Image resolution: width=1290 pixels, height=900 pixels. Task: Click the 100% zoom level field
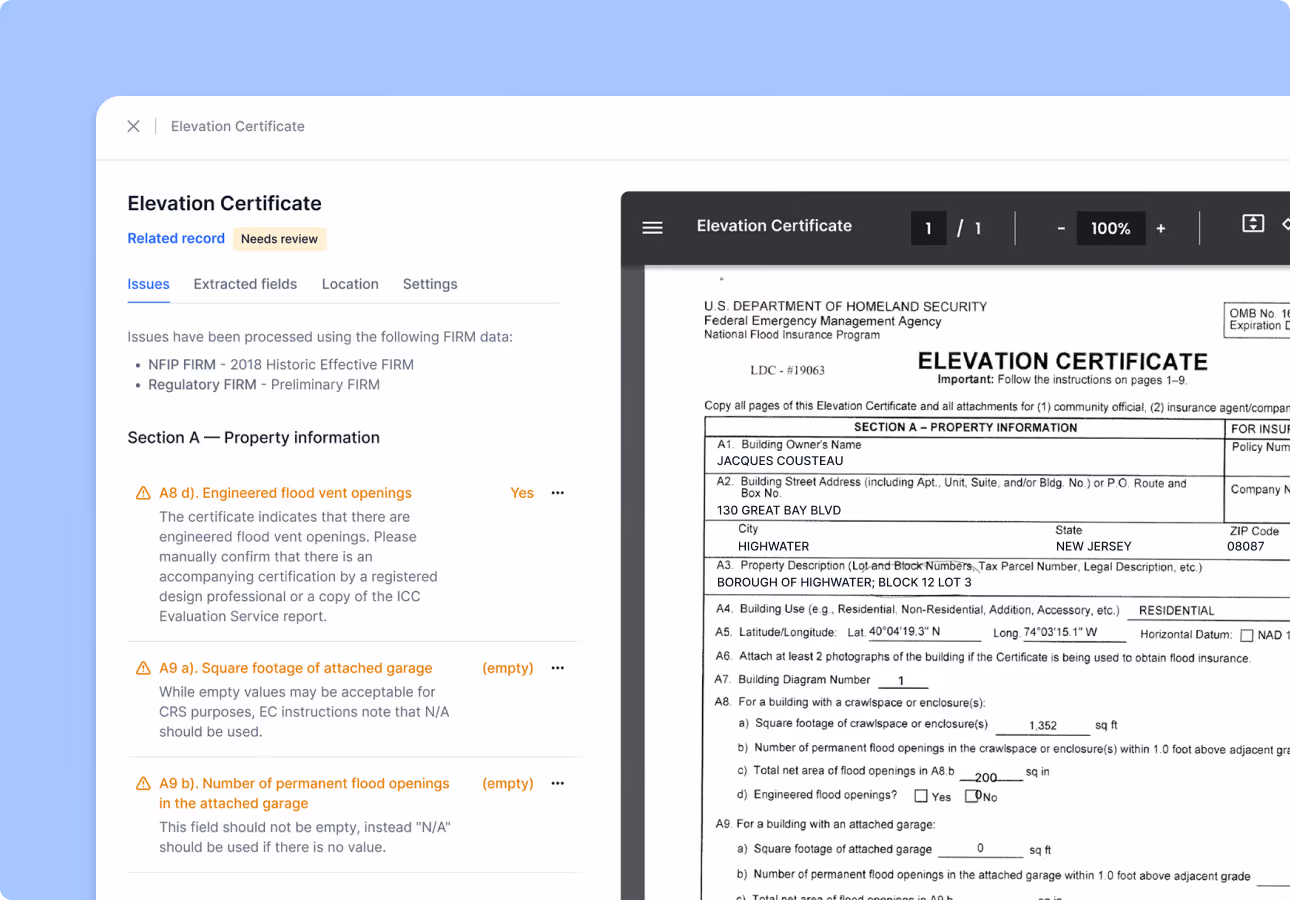(1110, 228)
